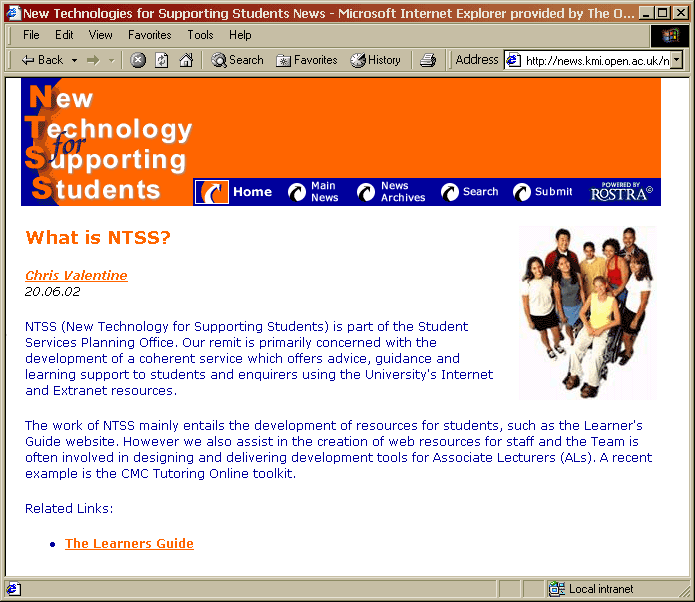Open the Tools menu

pos(200,35)
